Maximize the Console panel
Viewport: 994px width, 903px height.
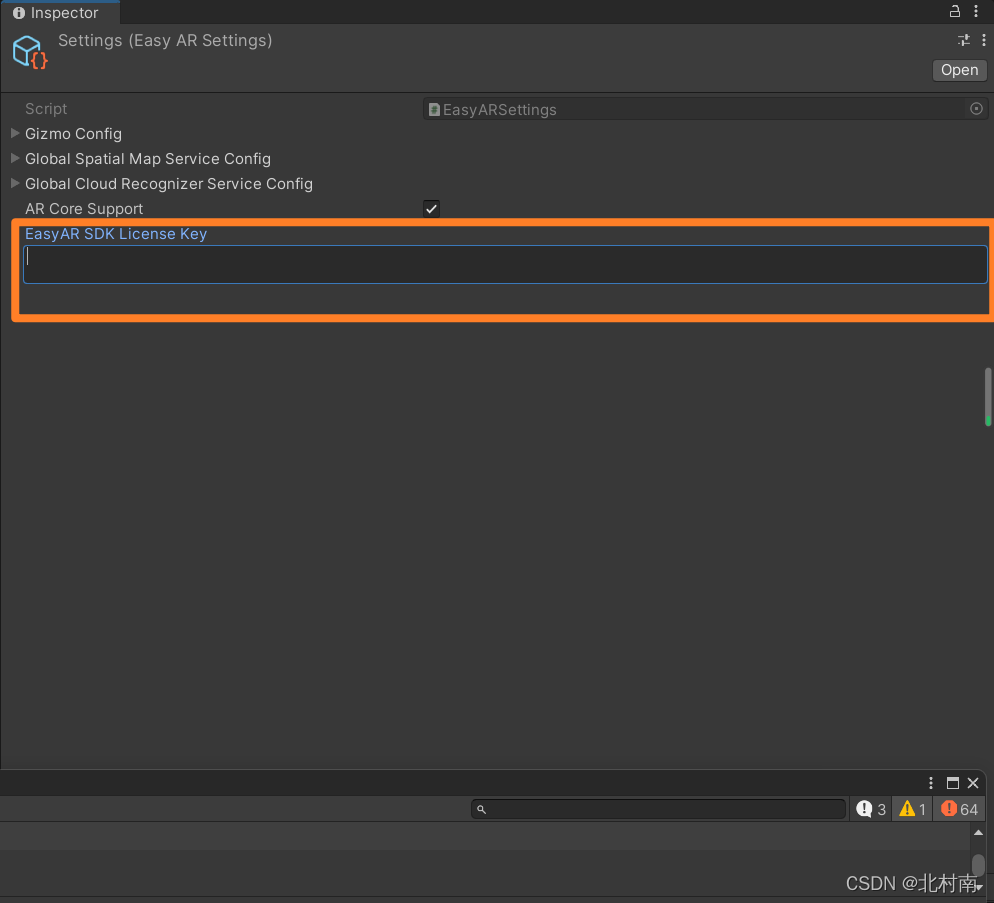pyautogui.click(x=953, y=783)
